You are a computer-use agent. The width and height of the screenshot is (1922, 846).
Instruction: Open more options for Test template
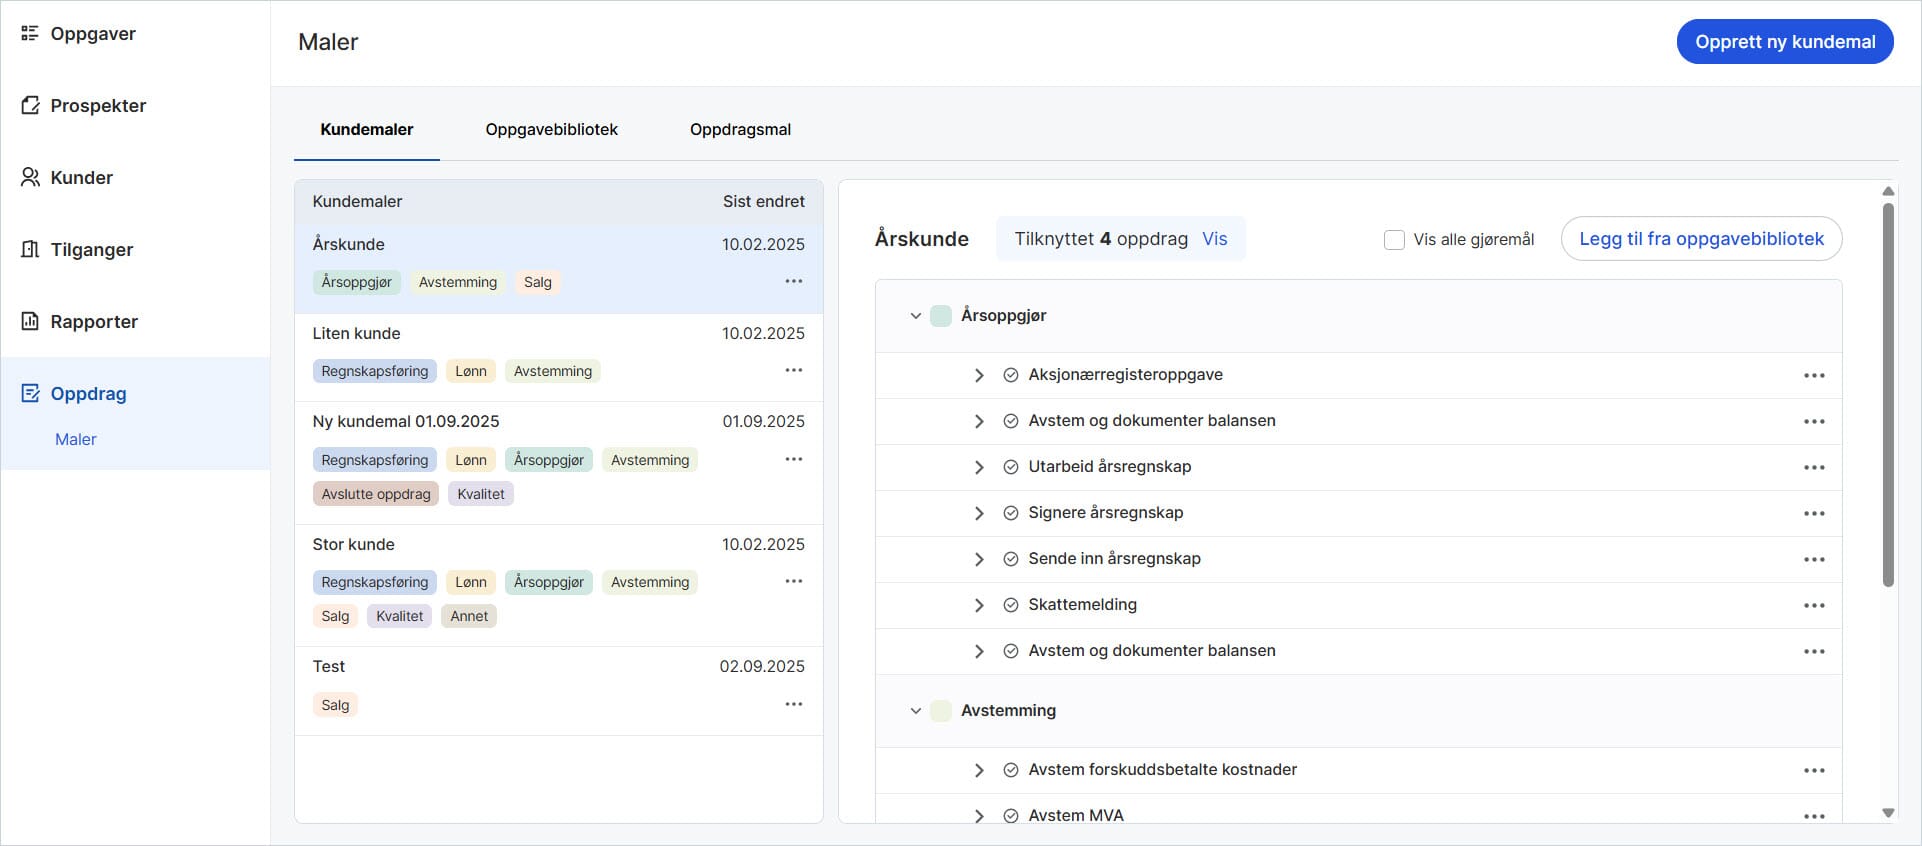click(x=793, y=704)
